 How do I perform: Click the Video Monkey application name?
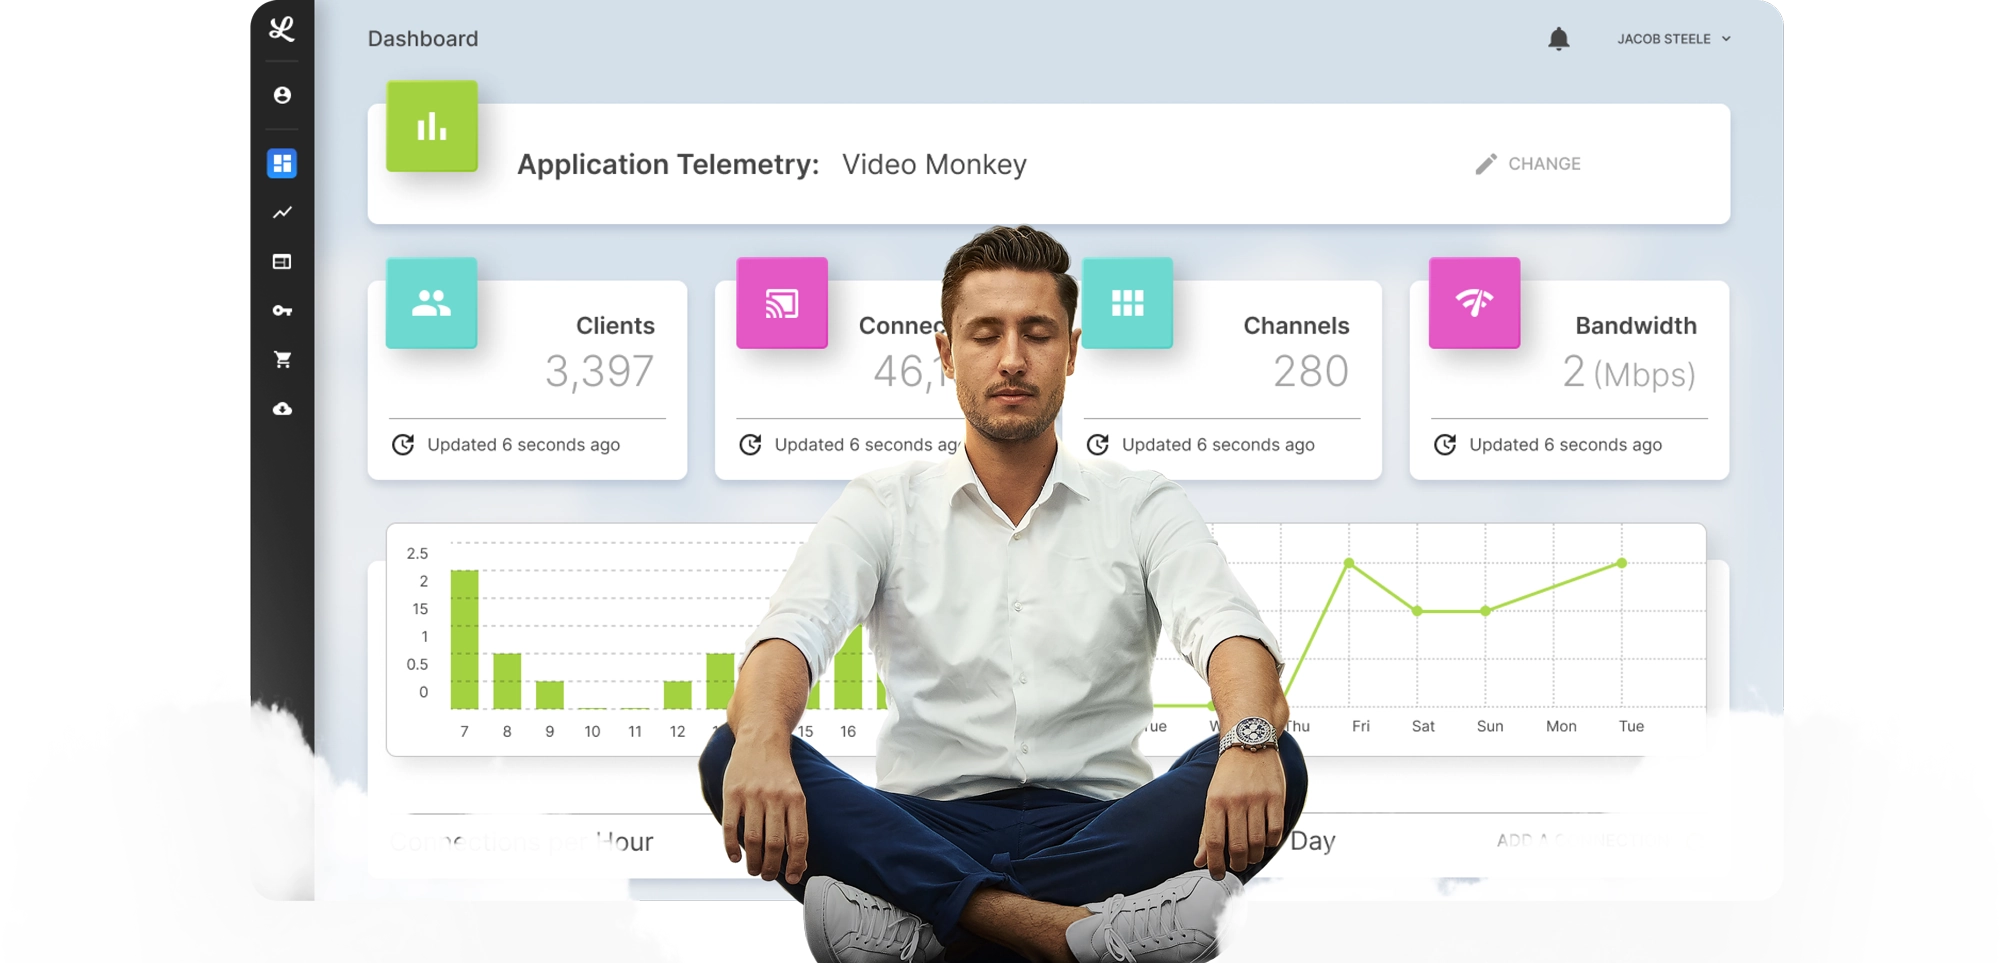coord(934,164)
